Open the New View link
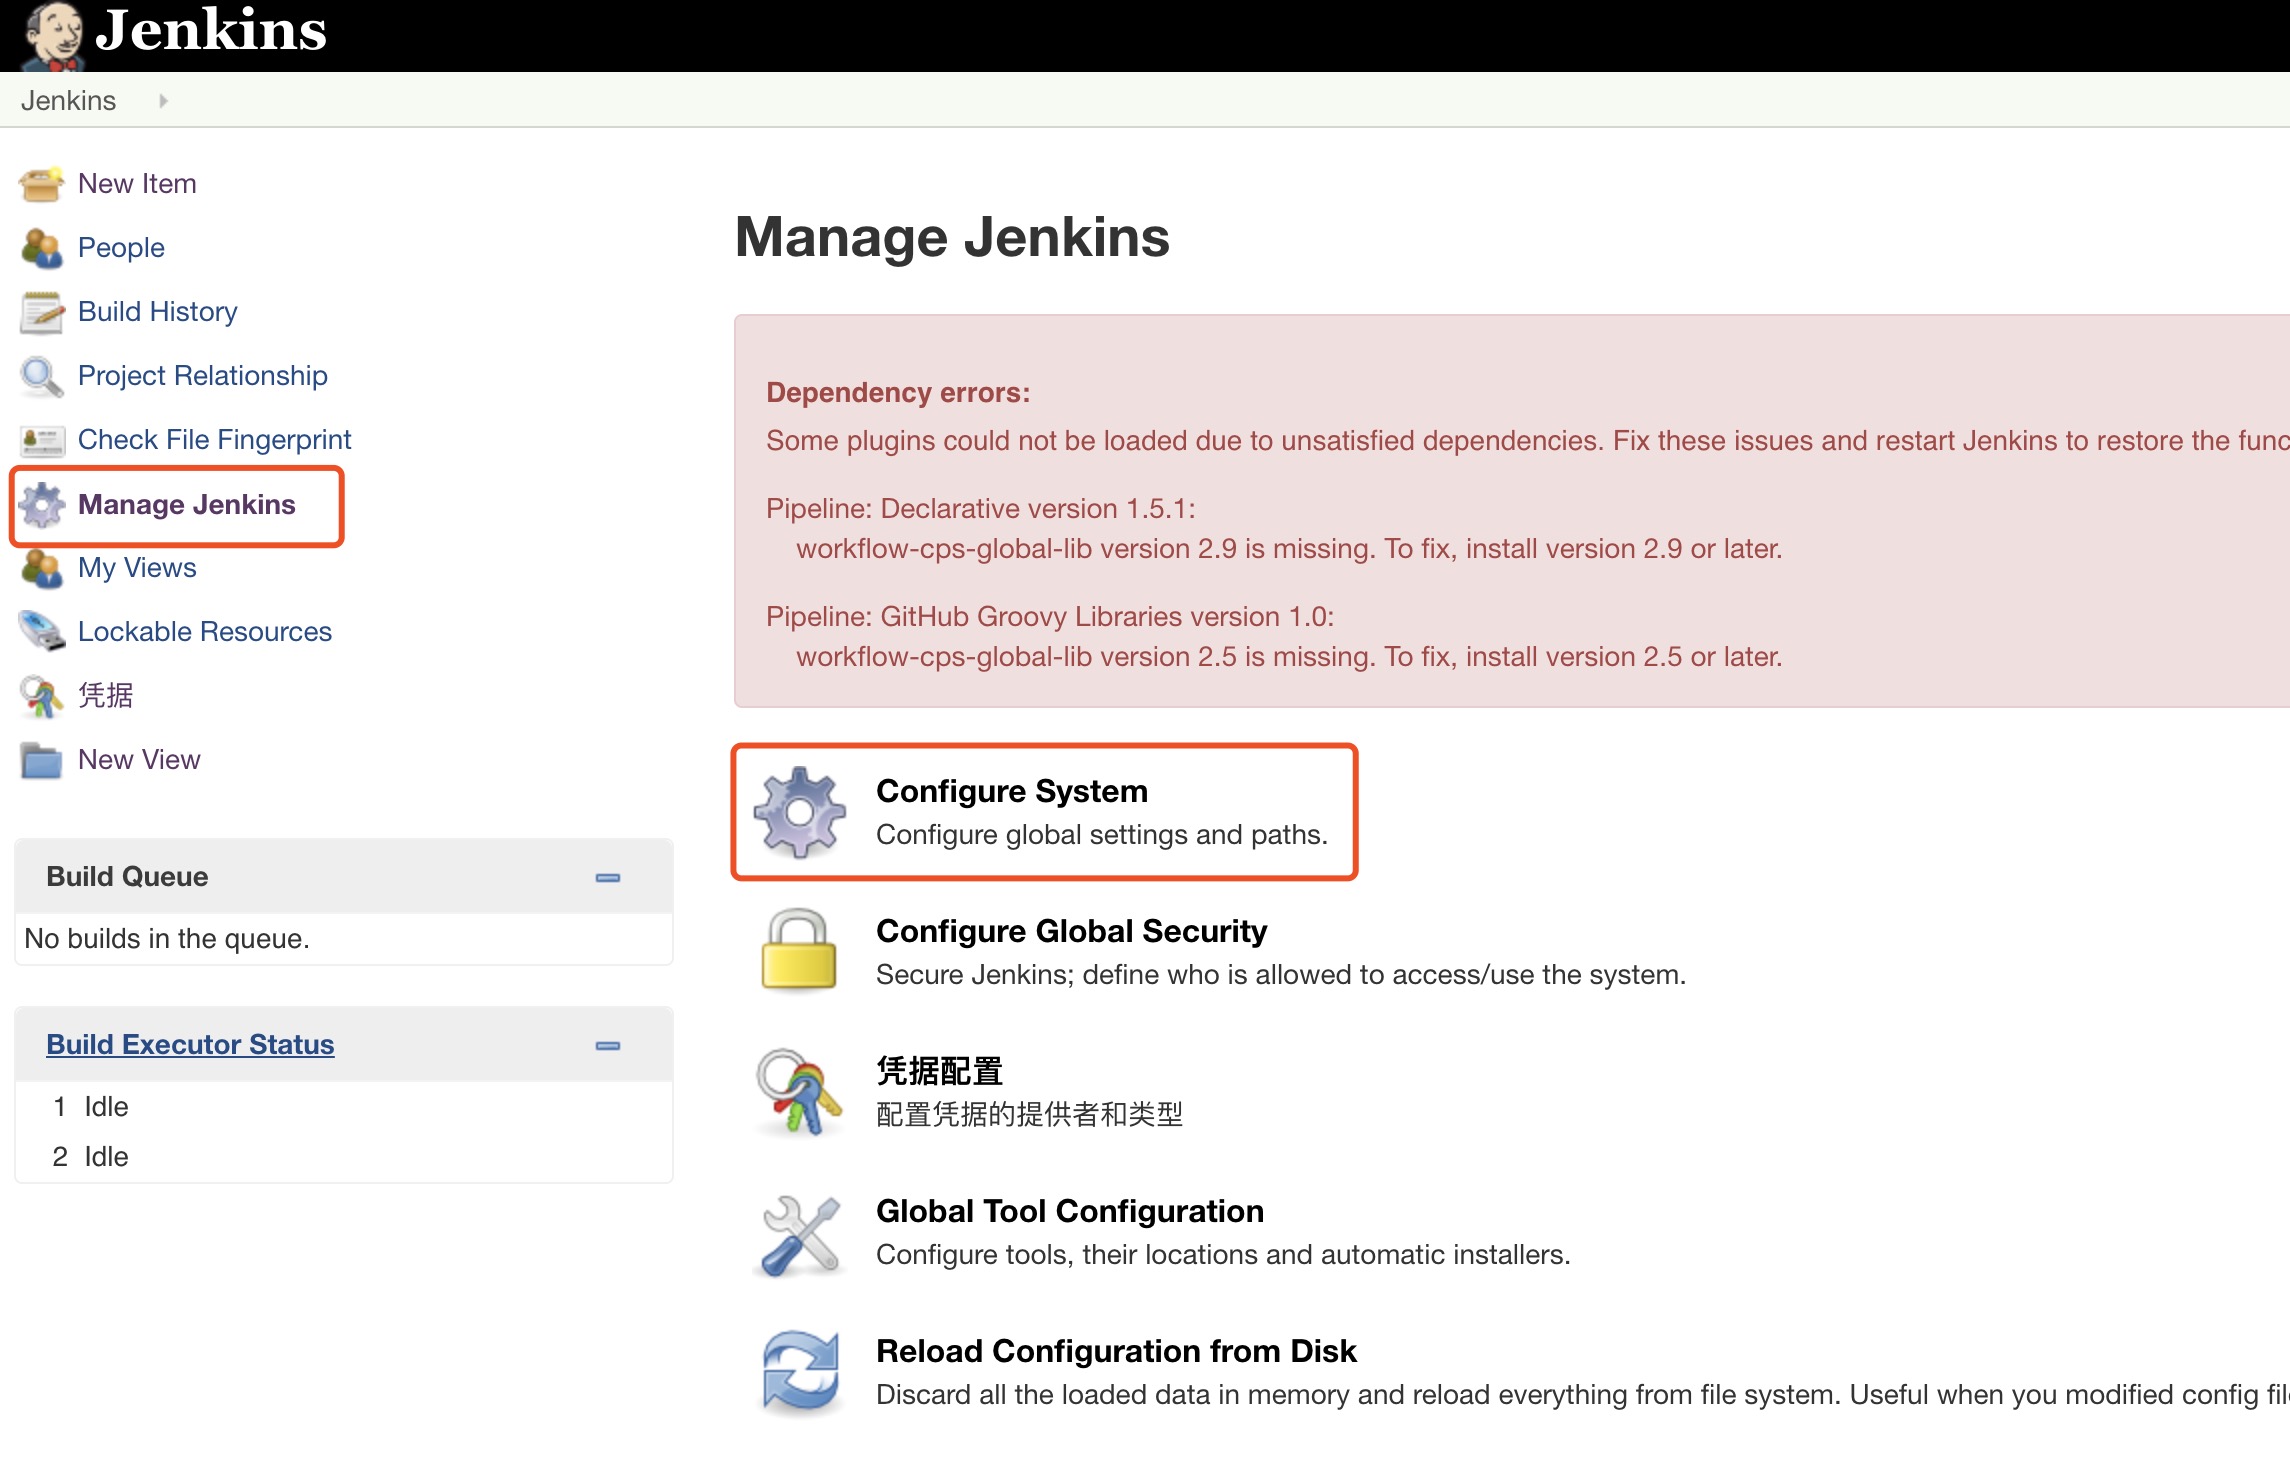 pos(139,760)
